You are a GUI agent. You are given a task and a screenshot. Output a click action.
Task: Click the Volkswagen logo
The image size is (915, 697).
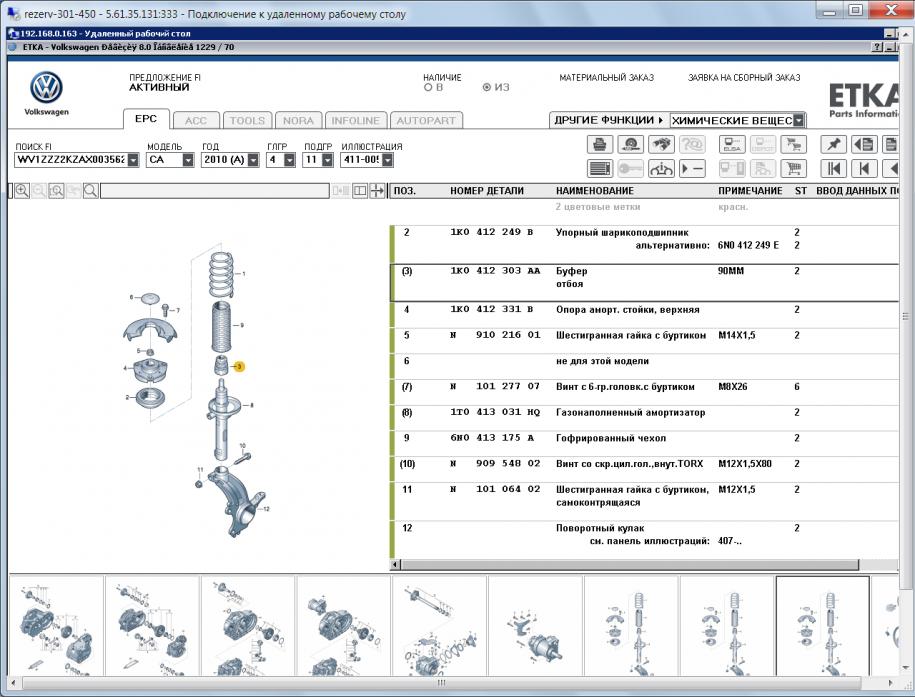coord(46,88)
